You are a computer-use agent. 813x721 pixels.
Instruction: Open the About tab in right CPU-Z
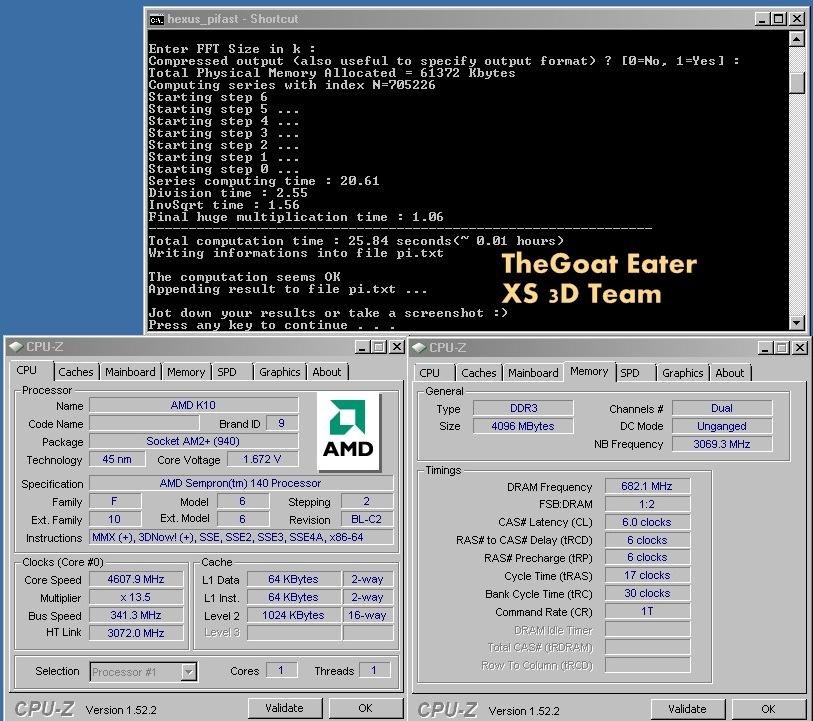pos(730,373)
